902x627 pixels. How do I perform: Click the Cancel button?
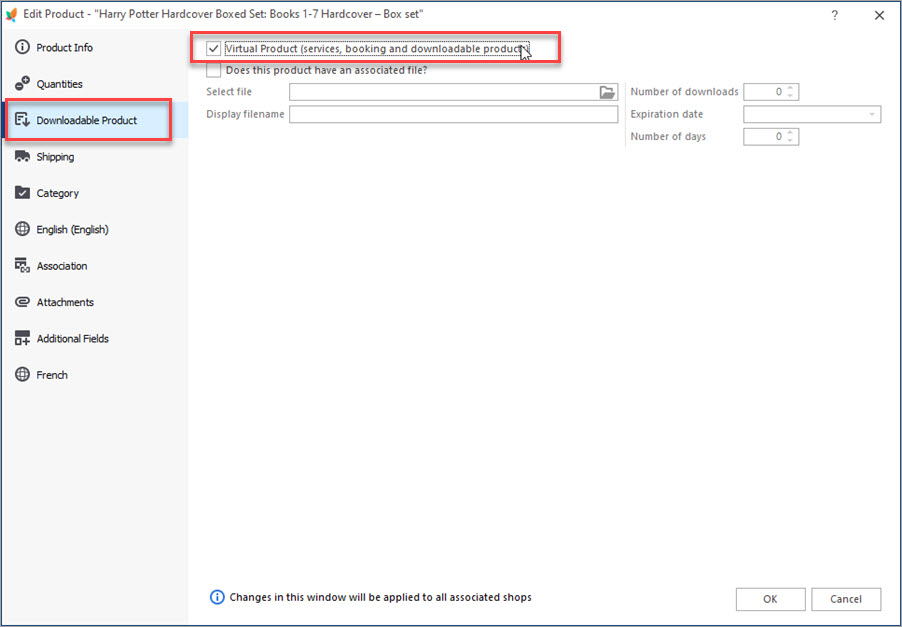click(846, 599)
